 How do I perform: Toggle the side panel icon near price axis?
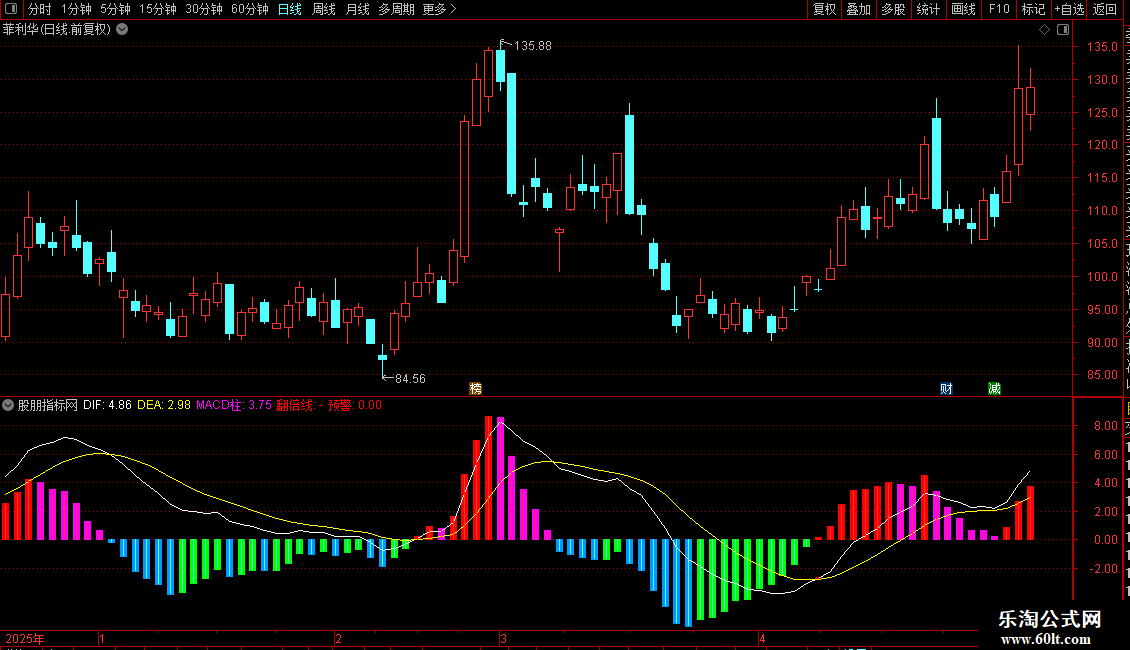[x=1063, y=30]
